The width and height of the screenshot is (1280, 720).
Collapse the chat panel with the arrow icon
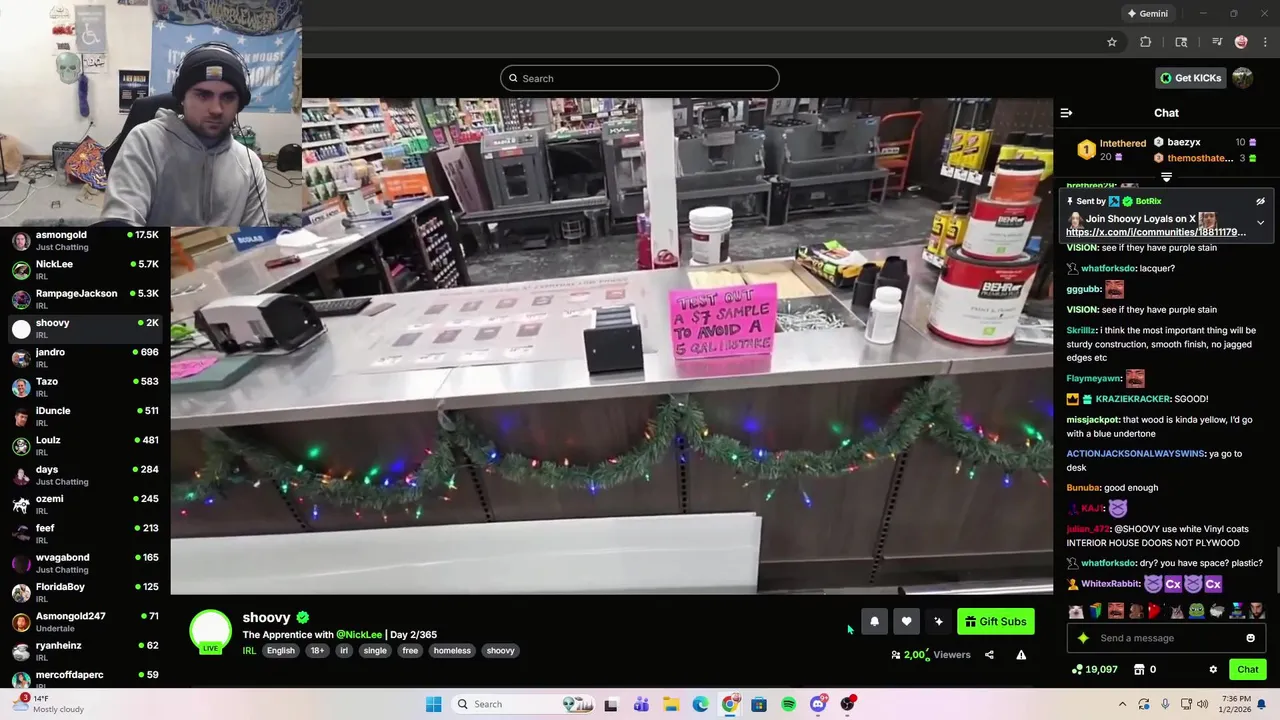[x=1066, y=113]
